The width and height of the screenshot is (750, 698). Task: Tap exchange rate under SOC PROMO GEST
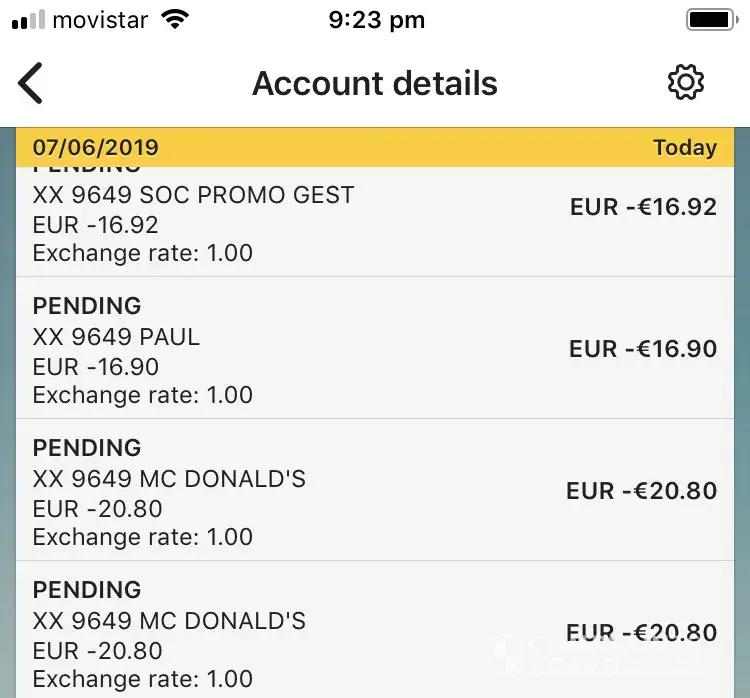pos(143,253)
